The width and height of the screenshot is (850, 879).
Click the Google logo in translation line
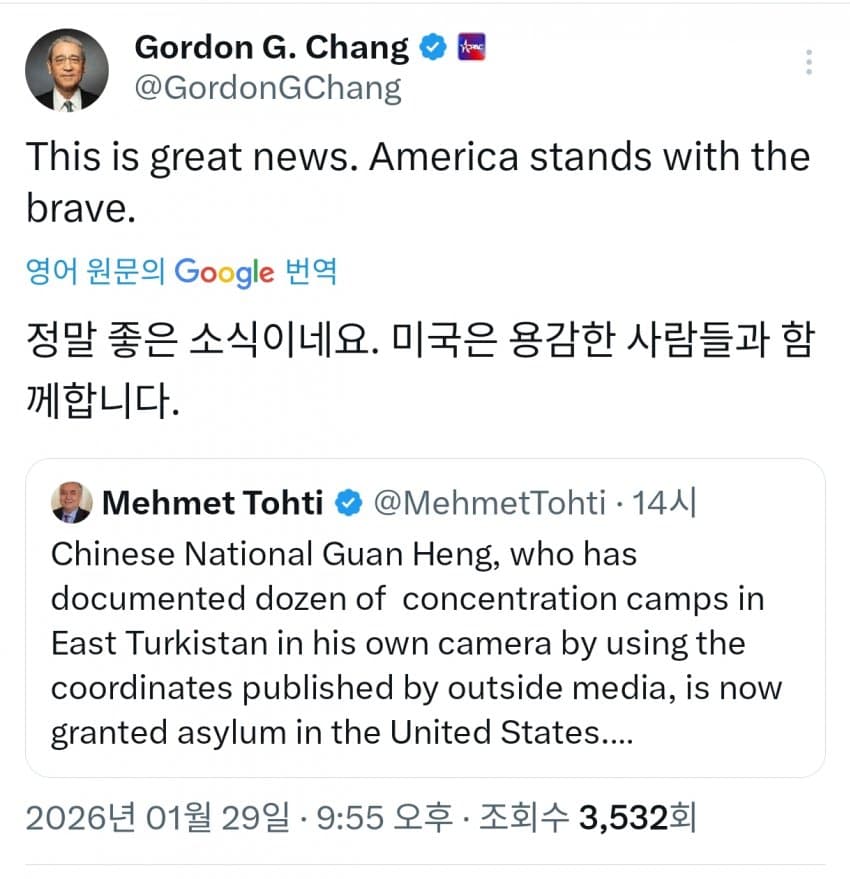click(x=224, y=271)
